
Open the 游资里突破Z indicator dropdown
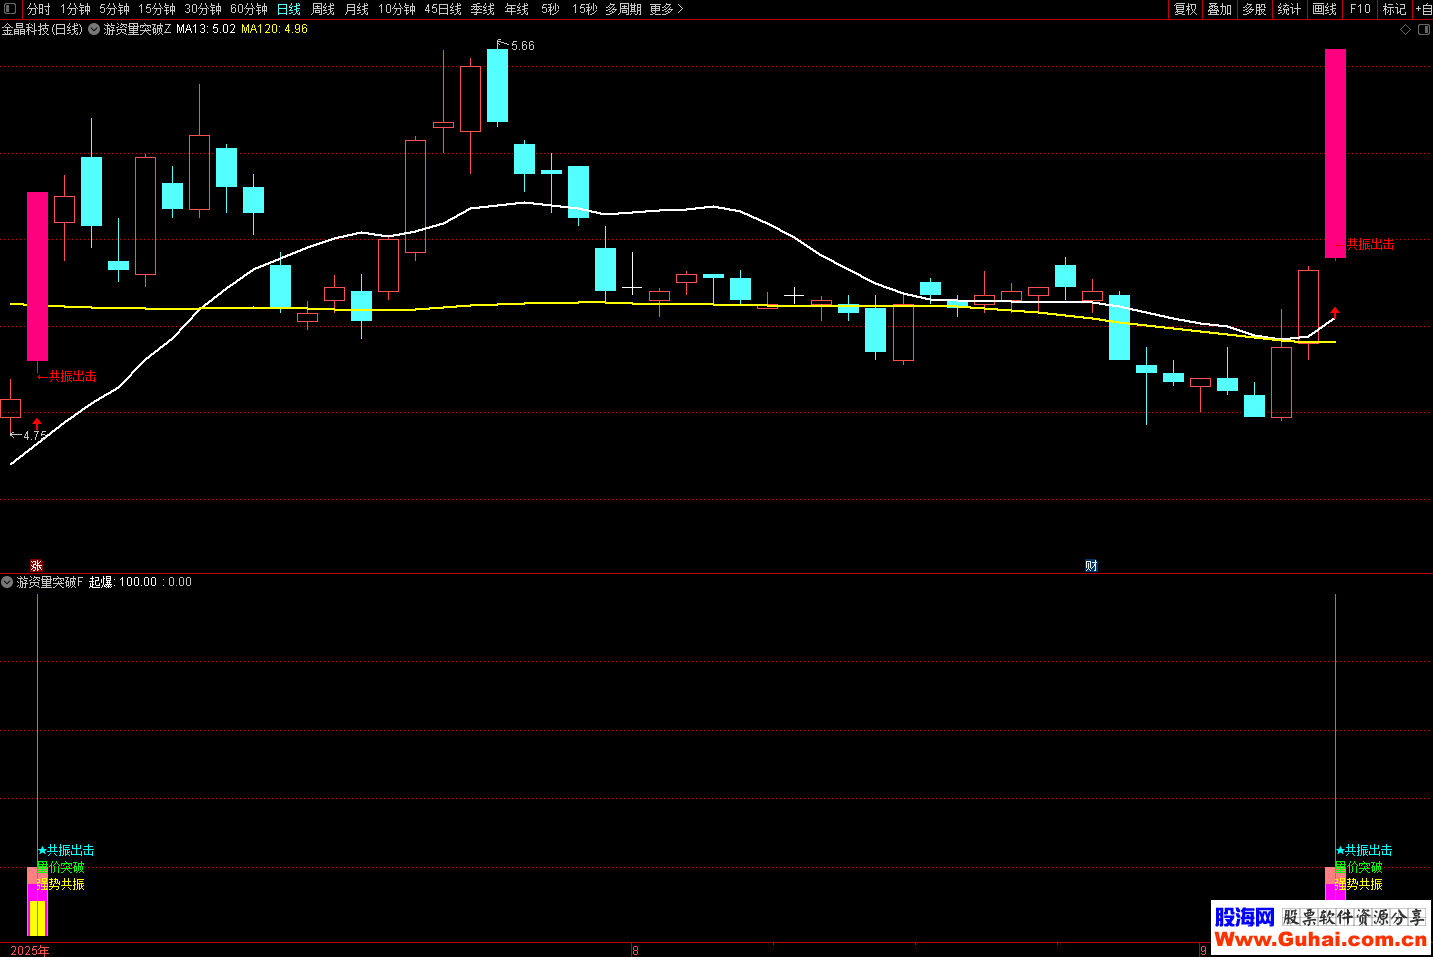click(x=94, y=29)
